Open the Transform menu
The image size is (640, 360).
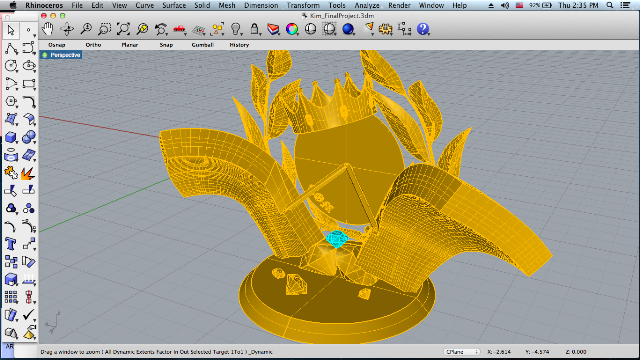pyautogui.click(x=303, y=5)
